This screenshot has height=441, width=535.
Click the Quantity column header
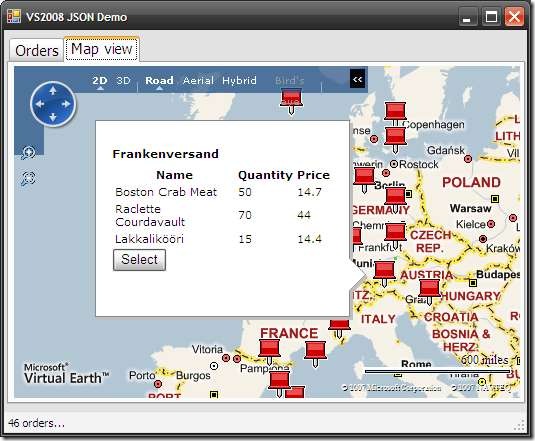(x=265, y=175)
